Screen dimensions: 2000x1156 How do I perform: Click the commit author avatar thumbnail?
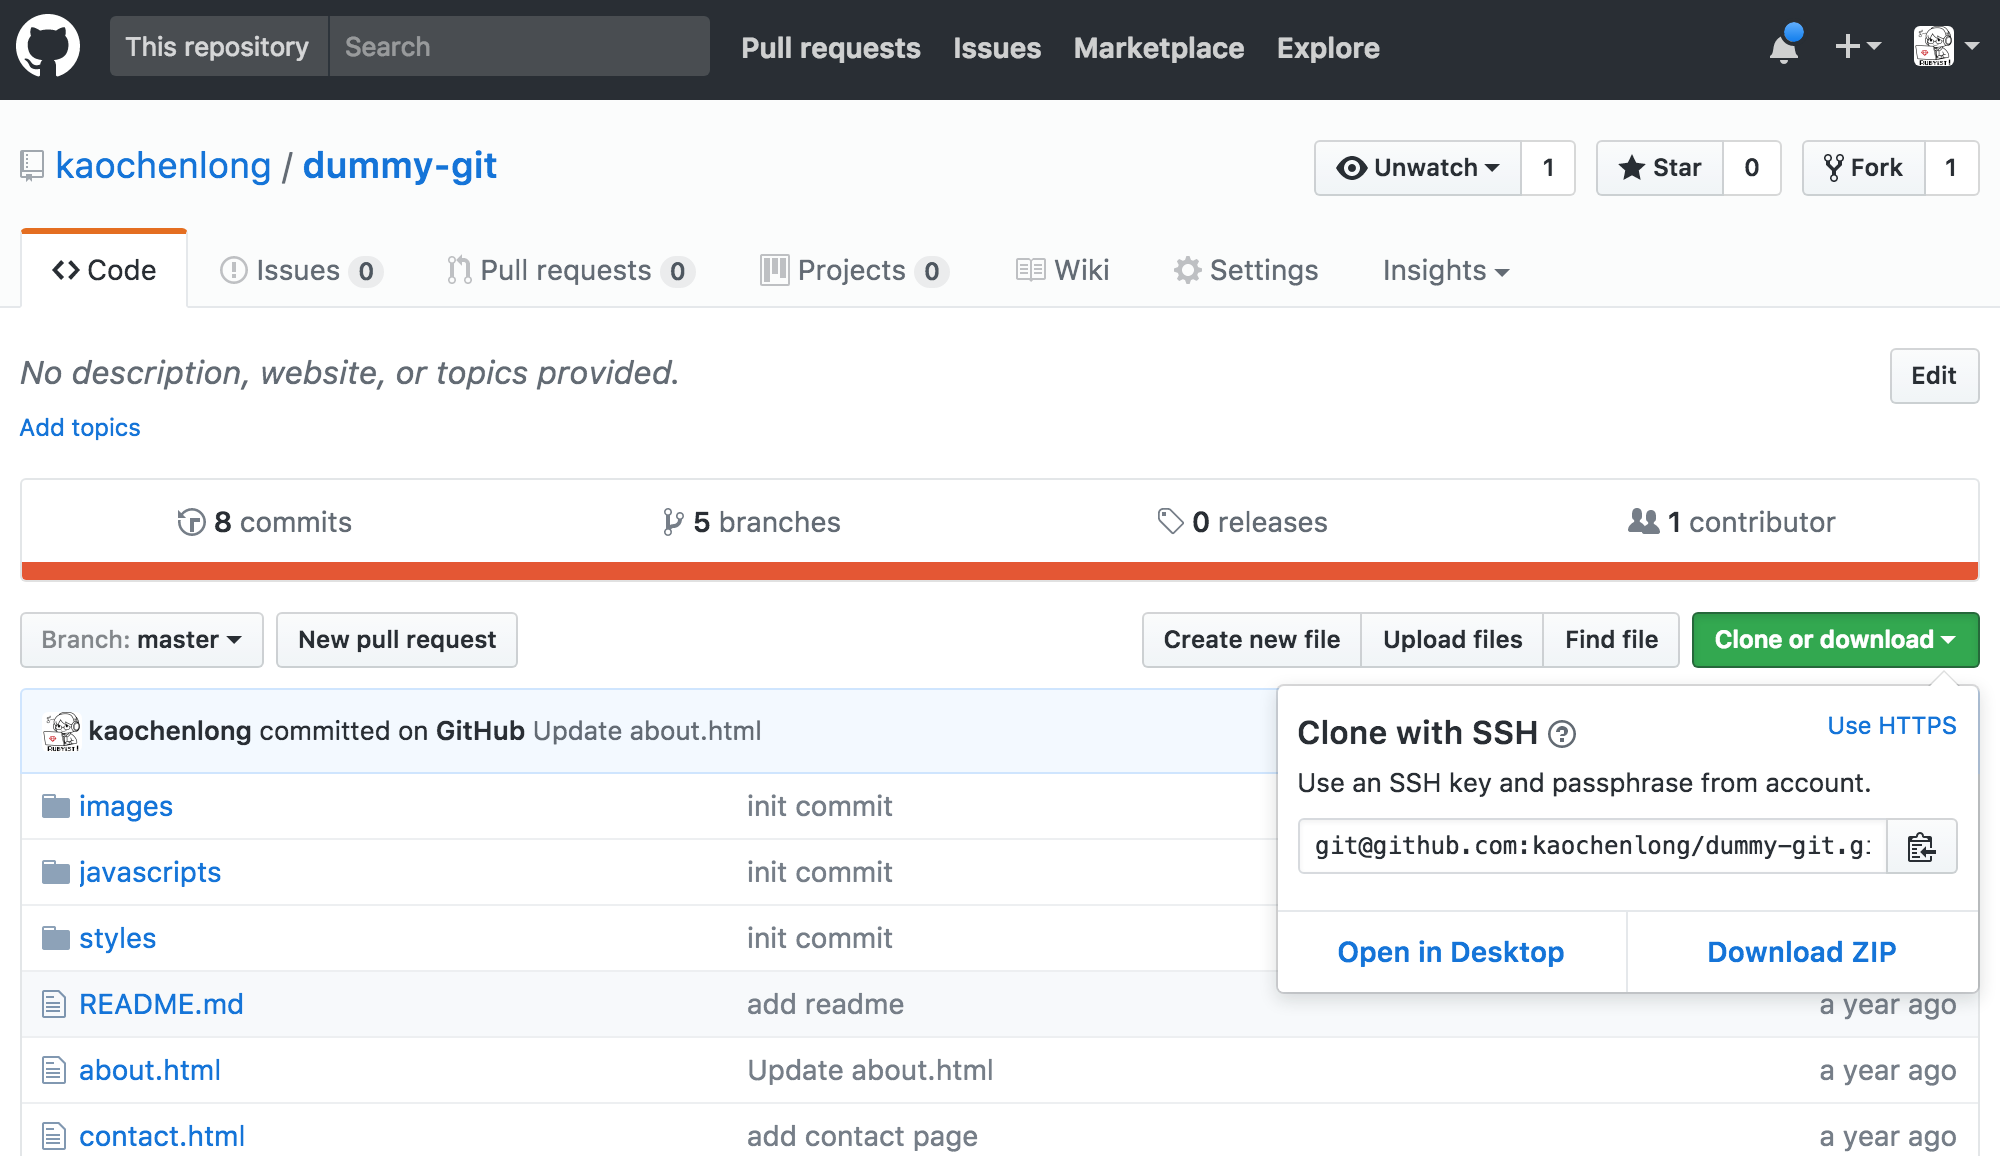62,731
